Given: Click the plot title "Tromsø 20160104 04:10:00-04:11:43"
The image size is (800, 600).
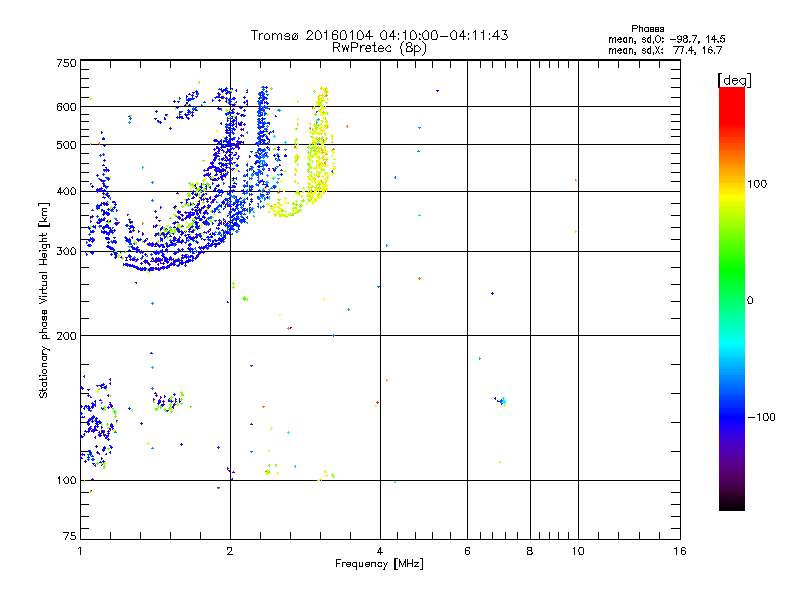Looking at the screenshot, I should 379,35.
